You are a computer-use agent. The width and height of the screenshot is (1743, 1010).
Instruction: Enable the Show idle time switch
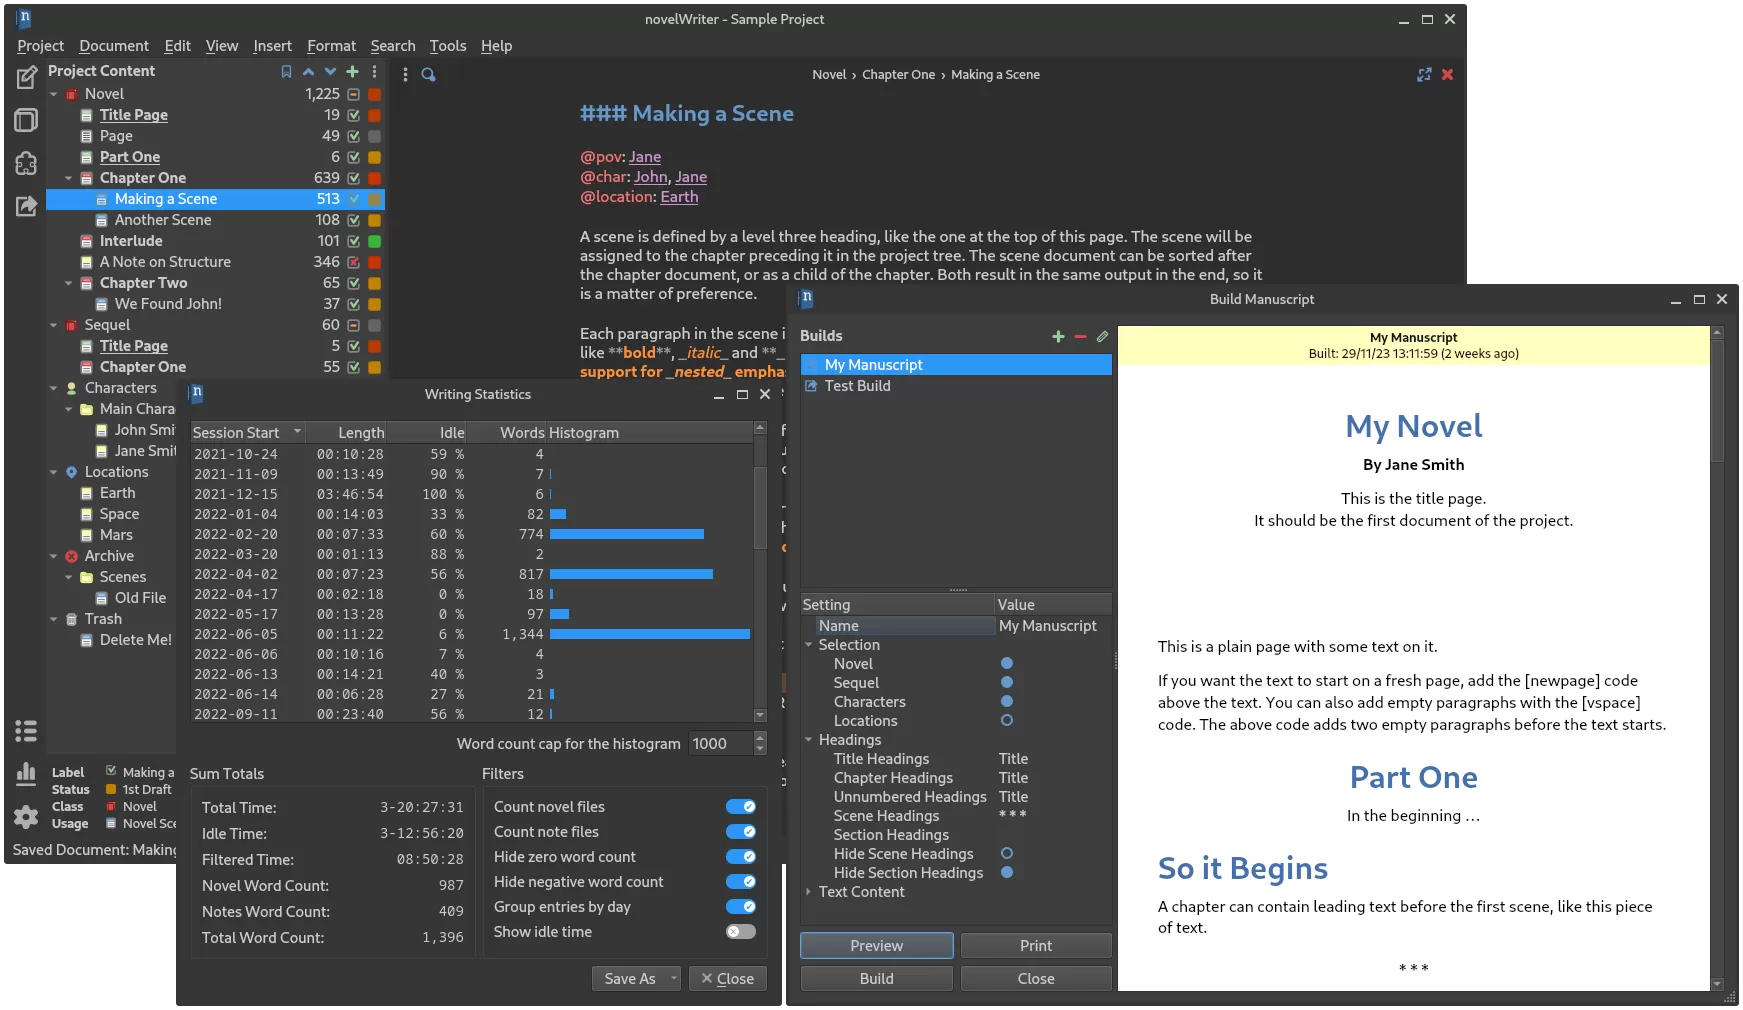pyautogui.click(x=741, y=931)
